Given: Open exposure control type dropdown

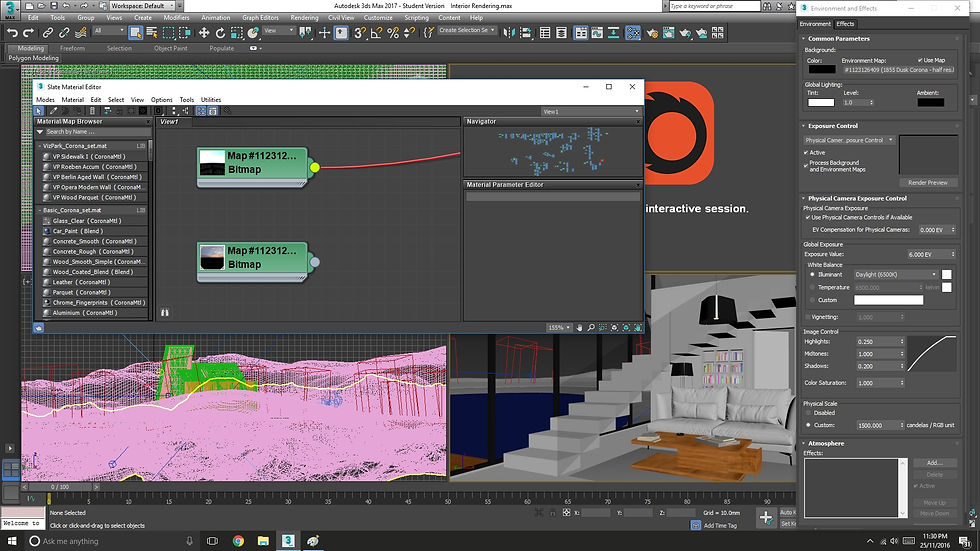Looking at the screenshot, I should click(849, 140).
